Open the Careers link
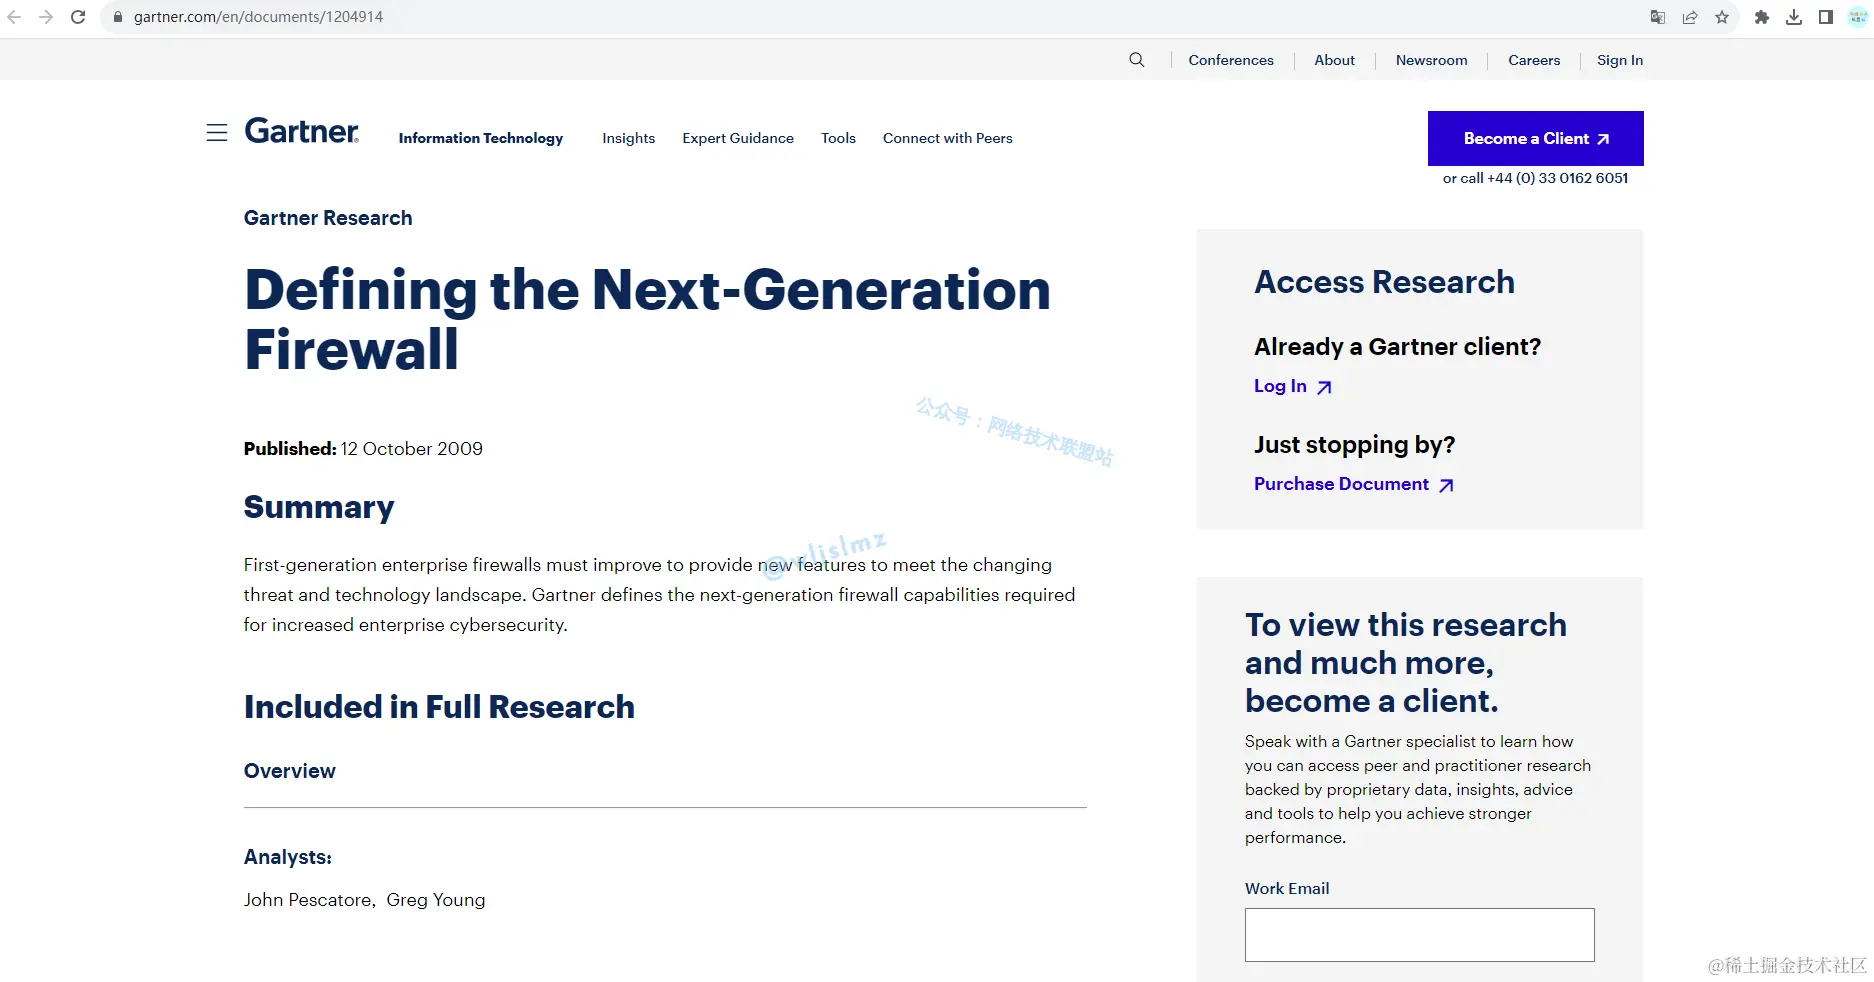 [1534, 60]
